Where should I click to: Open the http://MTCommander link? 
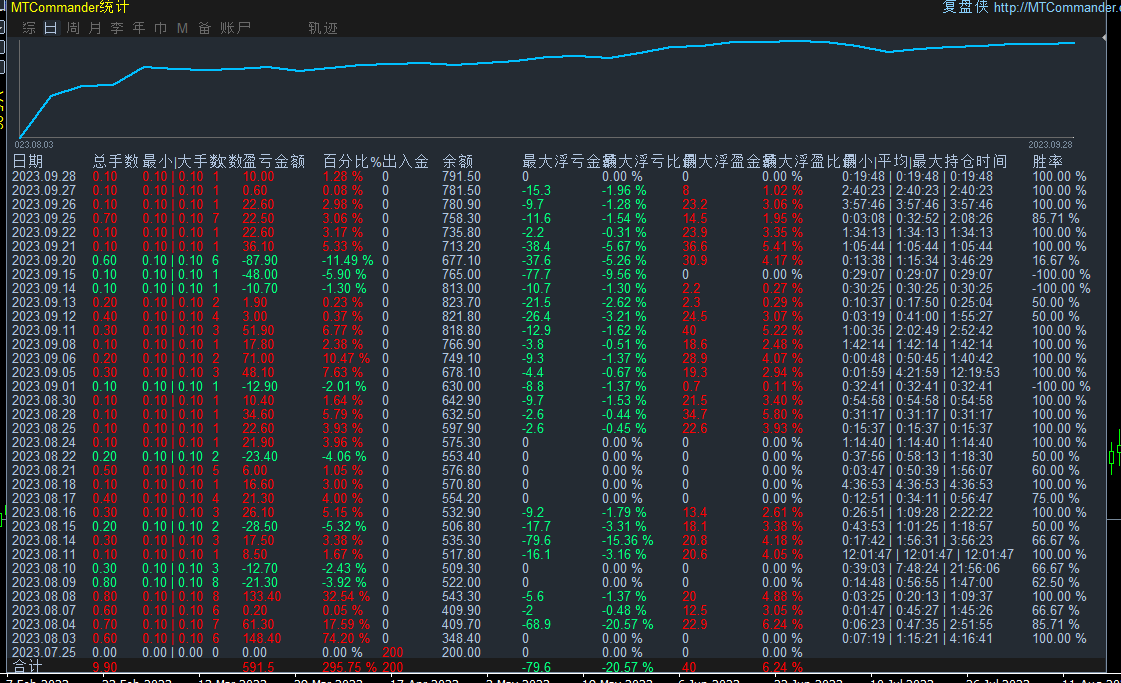[x=1057, y=7]
